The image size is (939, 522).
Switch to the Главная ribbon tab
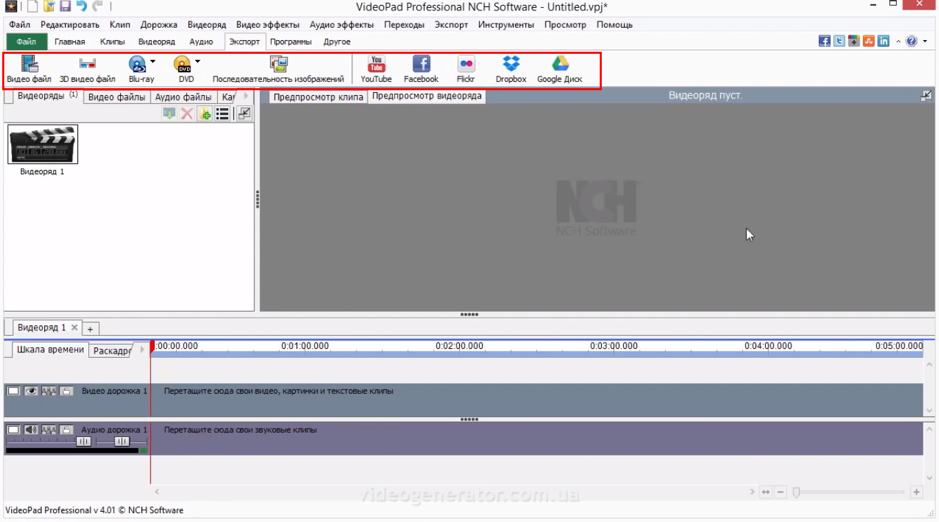point(69,41)
